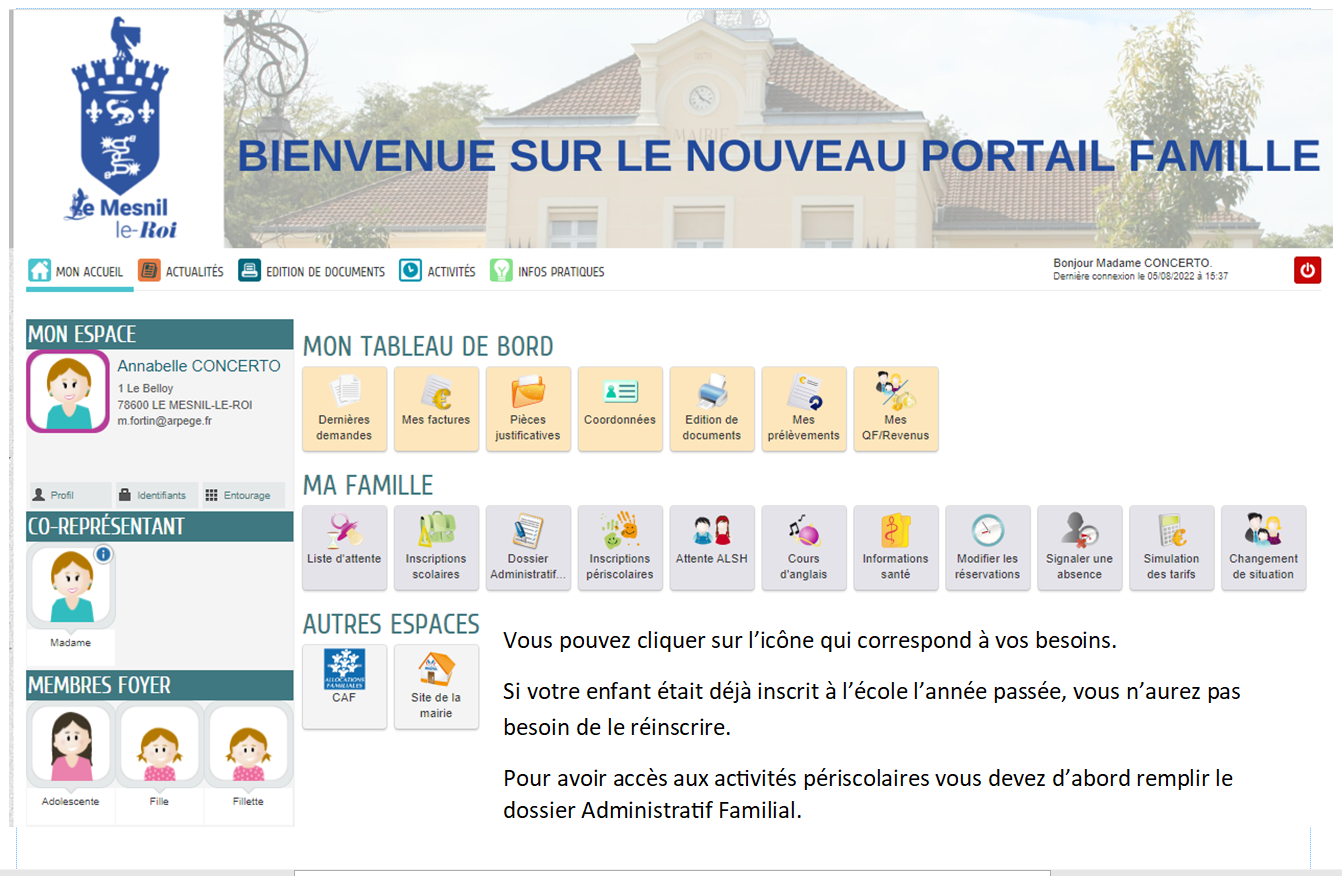Open the Cours d'anglais tile
This screenshot has width=1342, height=876.
pos(804,547)
